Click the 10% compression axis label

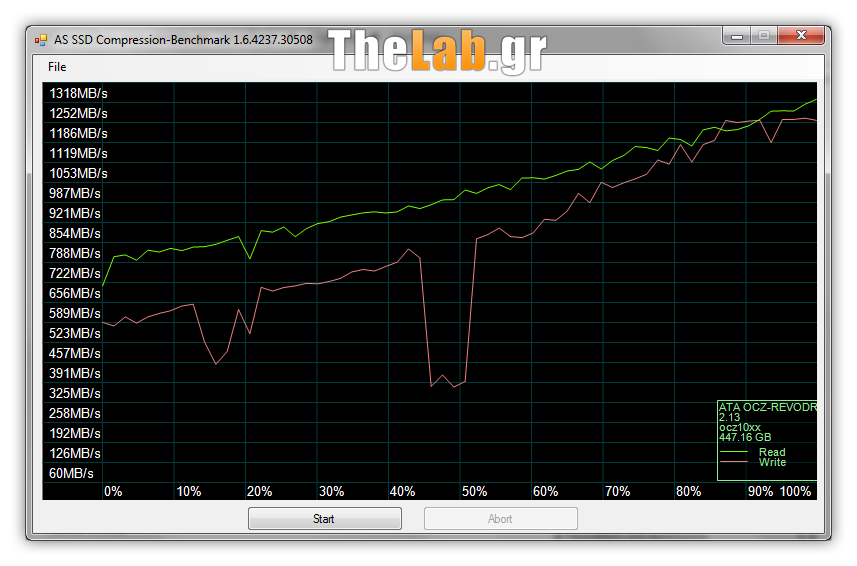coord(189,491)
